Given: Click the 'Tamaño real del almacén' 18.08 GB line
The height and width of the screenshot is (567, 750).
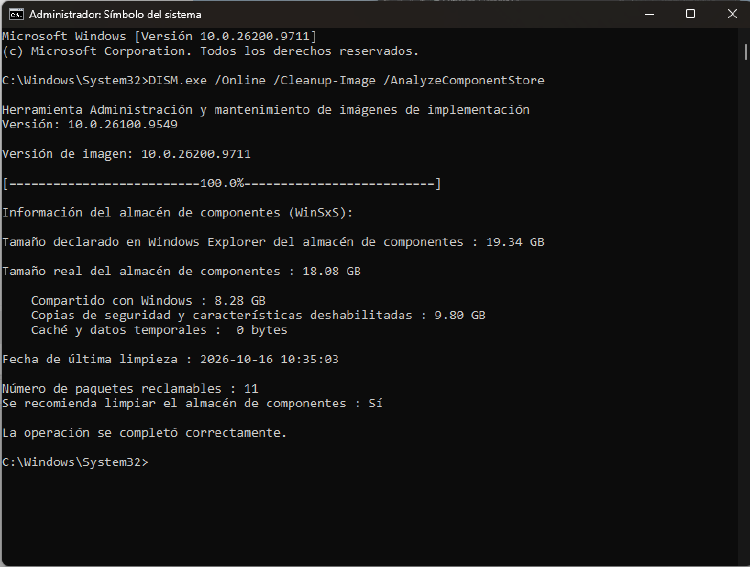Looking at the screenshot, I should (x=181, y=271).
